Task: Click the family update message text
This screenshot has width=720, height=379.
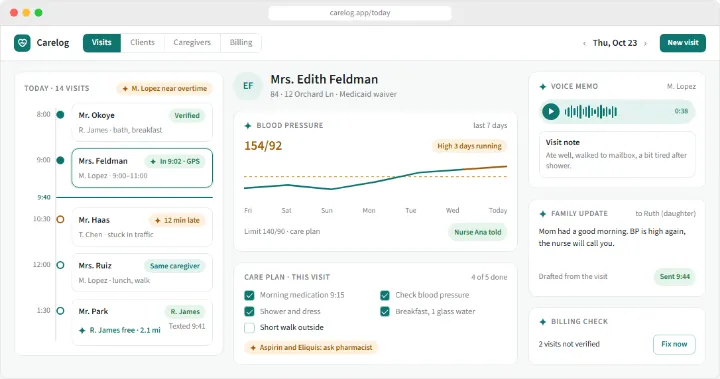Action: pos(612,238)
